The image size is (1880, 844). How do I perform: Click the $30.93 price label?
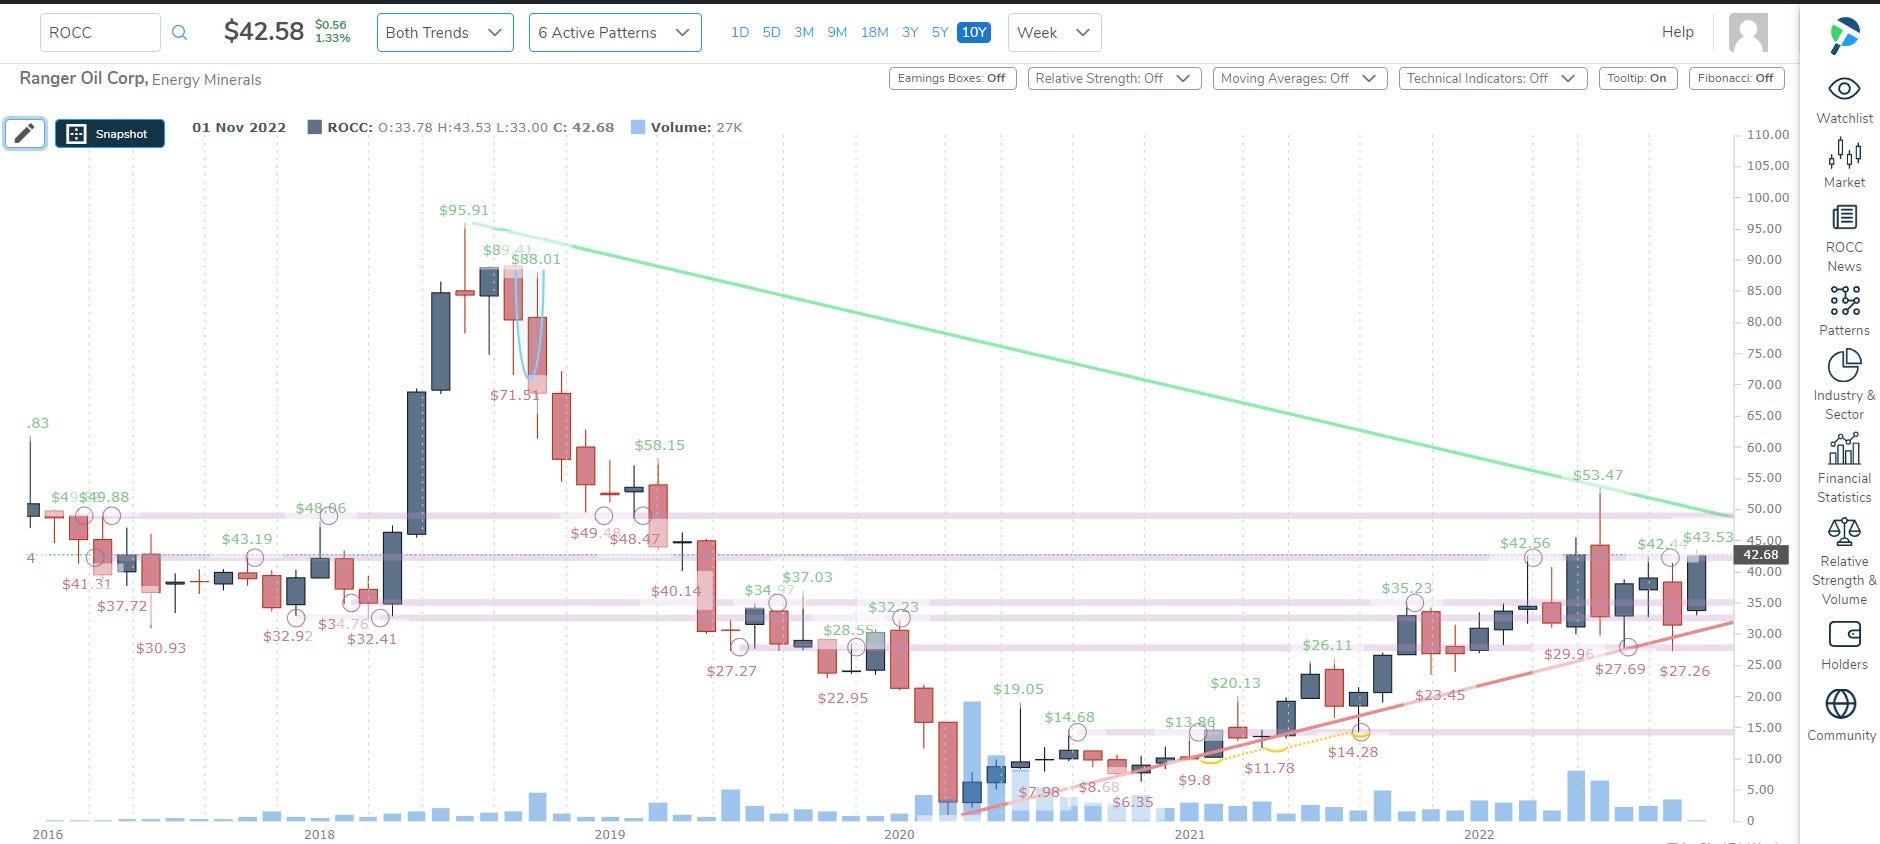click(161, 648)
